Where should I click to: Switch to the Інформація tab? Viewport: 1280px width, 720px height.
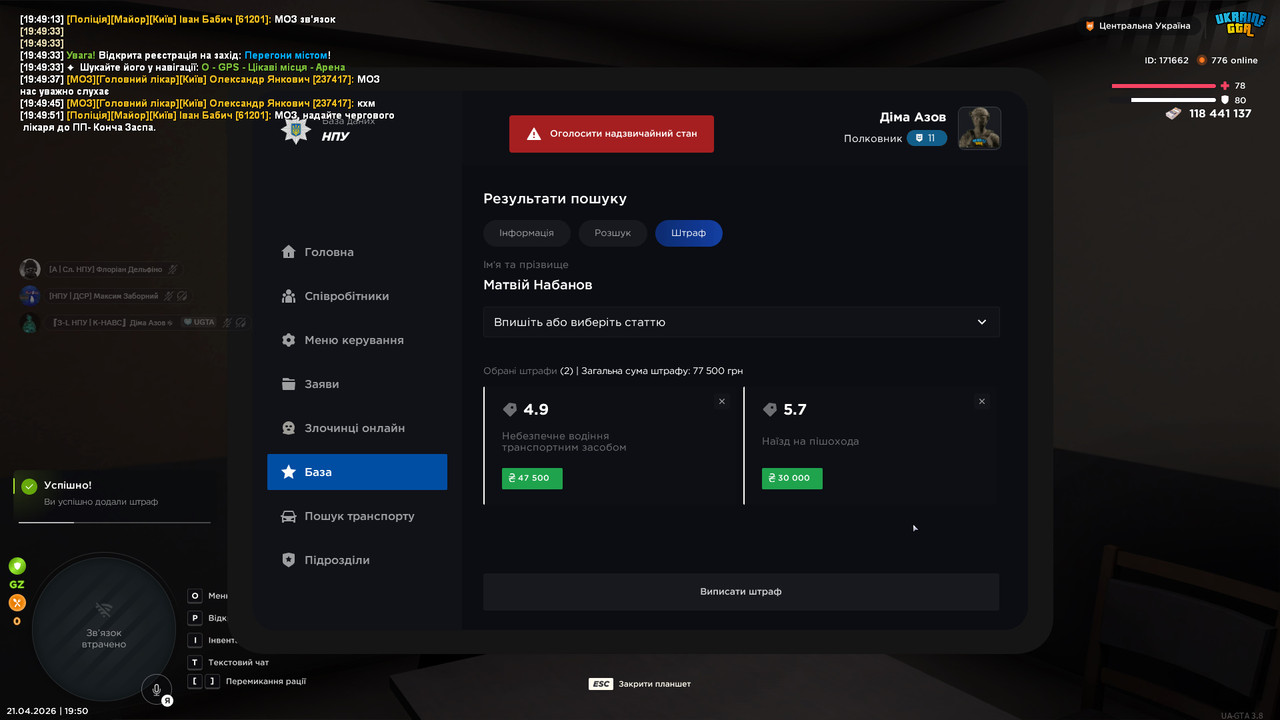coord(527,233)
